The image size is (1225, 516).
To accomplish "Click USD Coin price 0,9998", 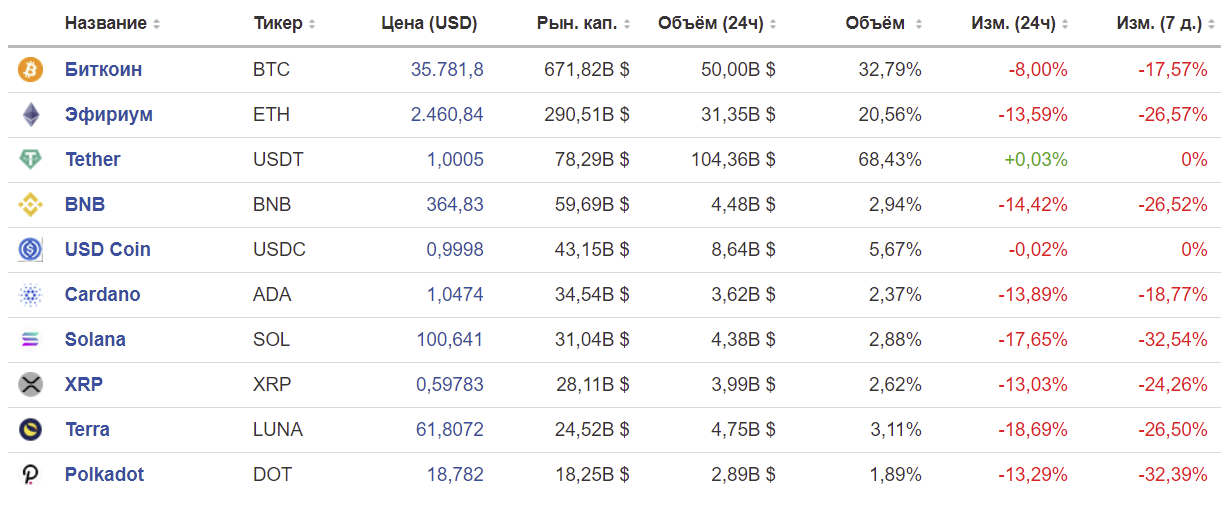I will tap(455, 250).
